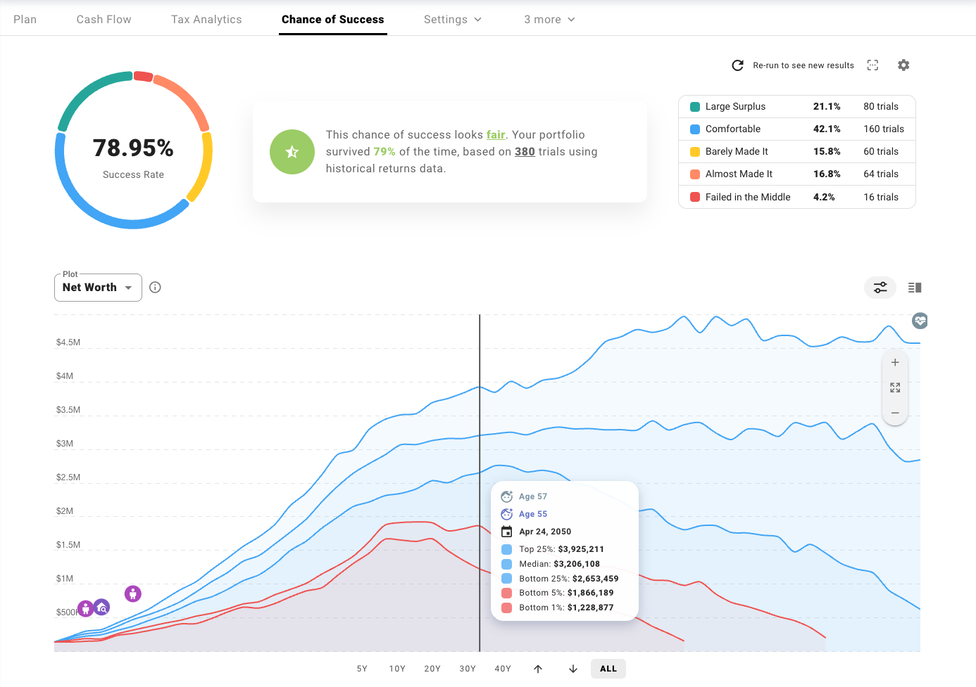This screenshot has height=687, width=976.
Task: Open the Tax Analytics tab
Action: pos(206,19)
